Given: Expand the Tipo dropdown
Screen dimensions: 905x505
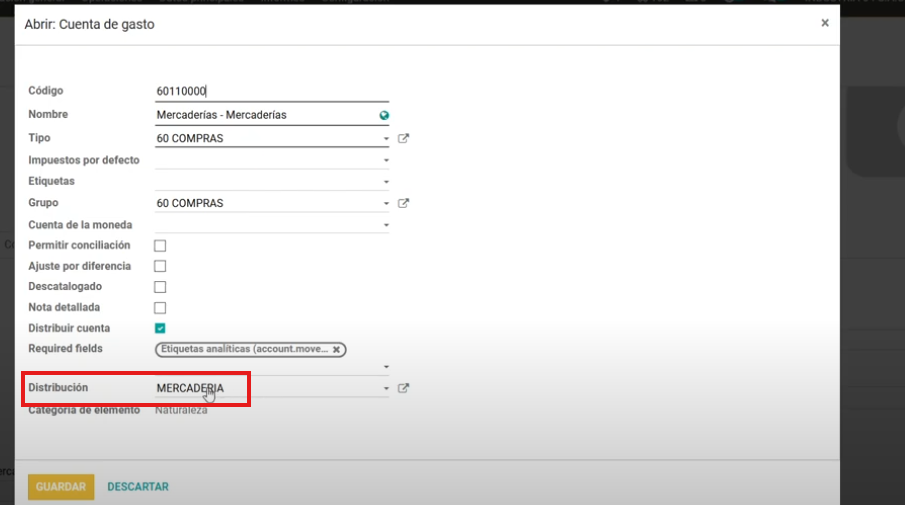Looking at the screenshot, I should pyautogui.click(x=386, y=139).
